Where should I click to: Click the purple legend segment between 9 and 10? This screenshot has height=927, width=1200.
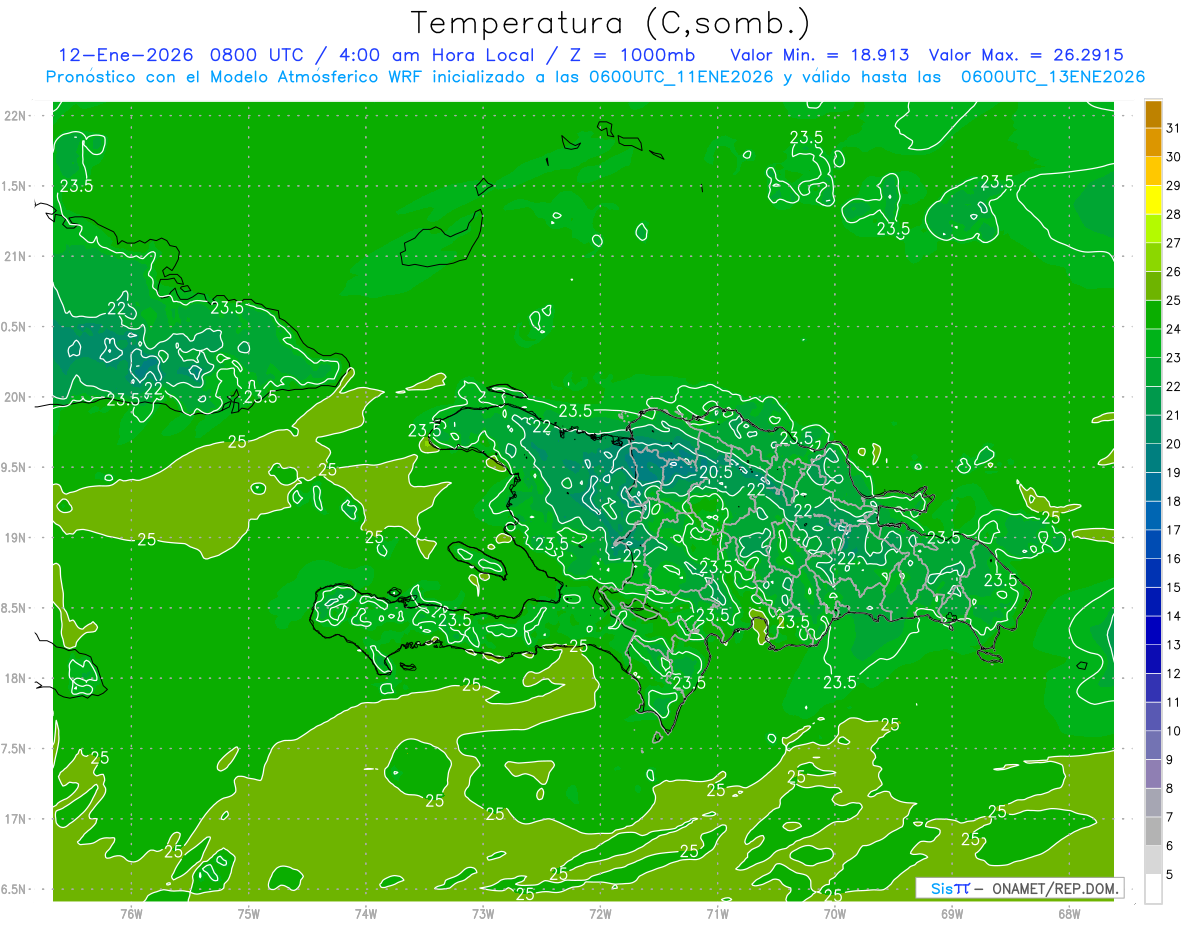[x=1153, y=745]
